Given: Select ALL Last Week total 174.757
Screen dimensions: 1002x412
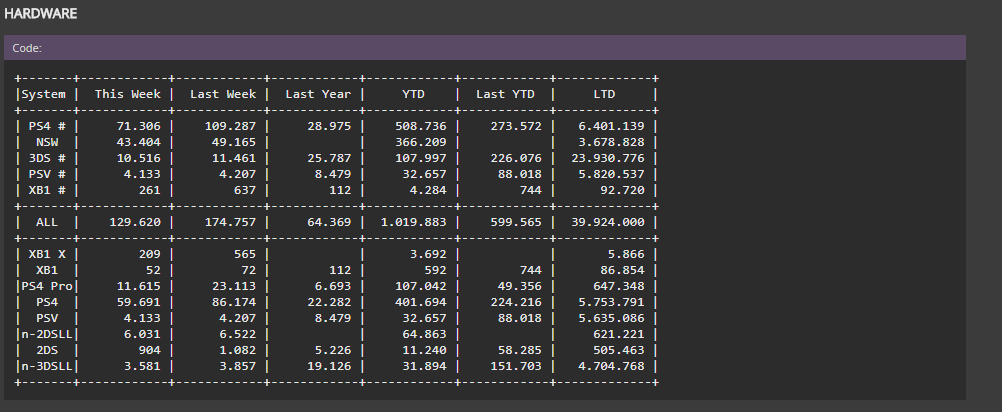Looking at the screenshot, I should 230,222.
